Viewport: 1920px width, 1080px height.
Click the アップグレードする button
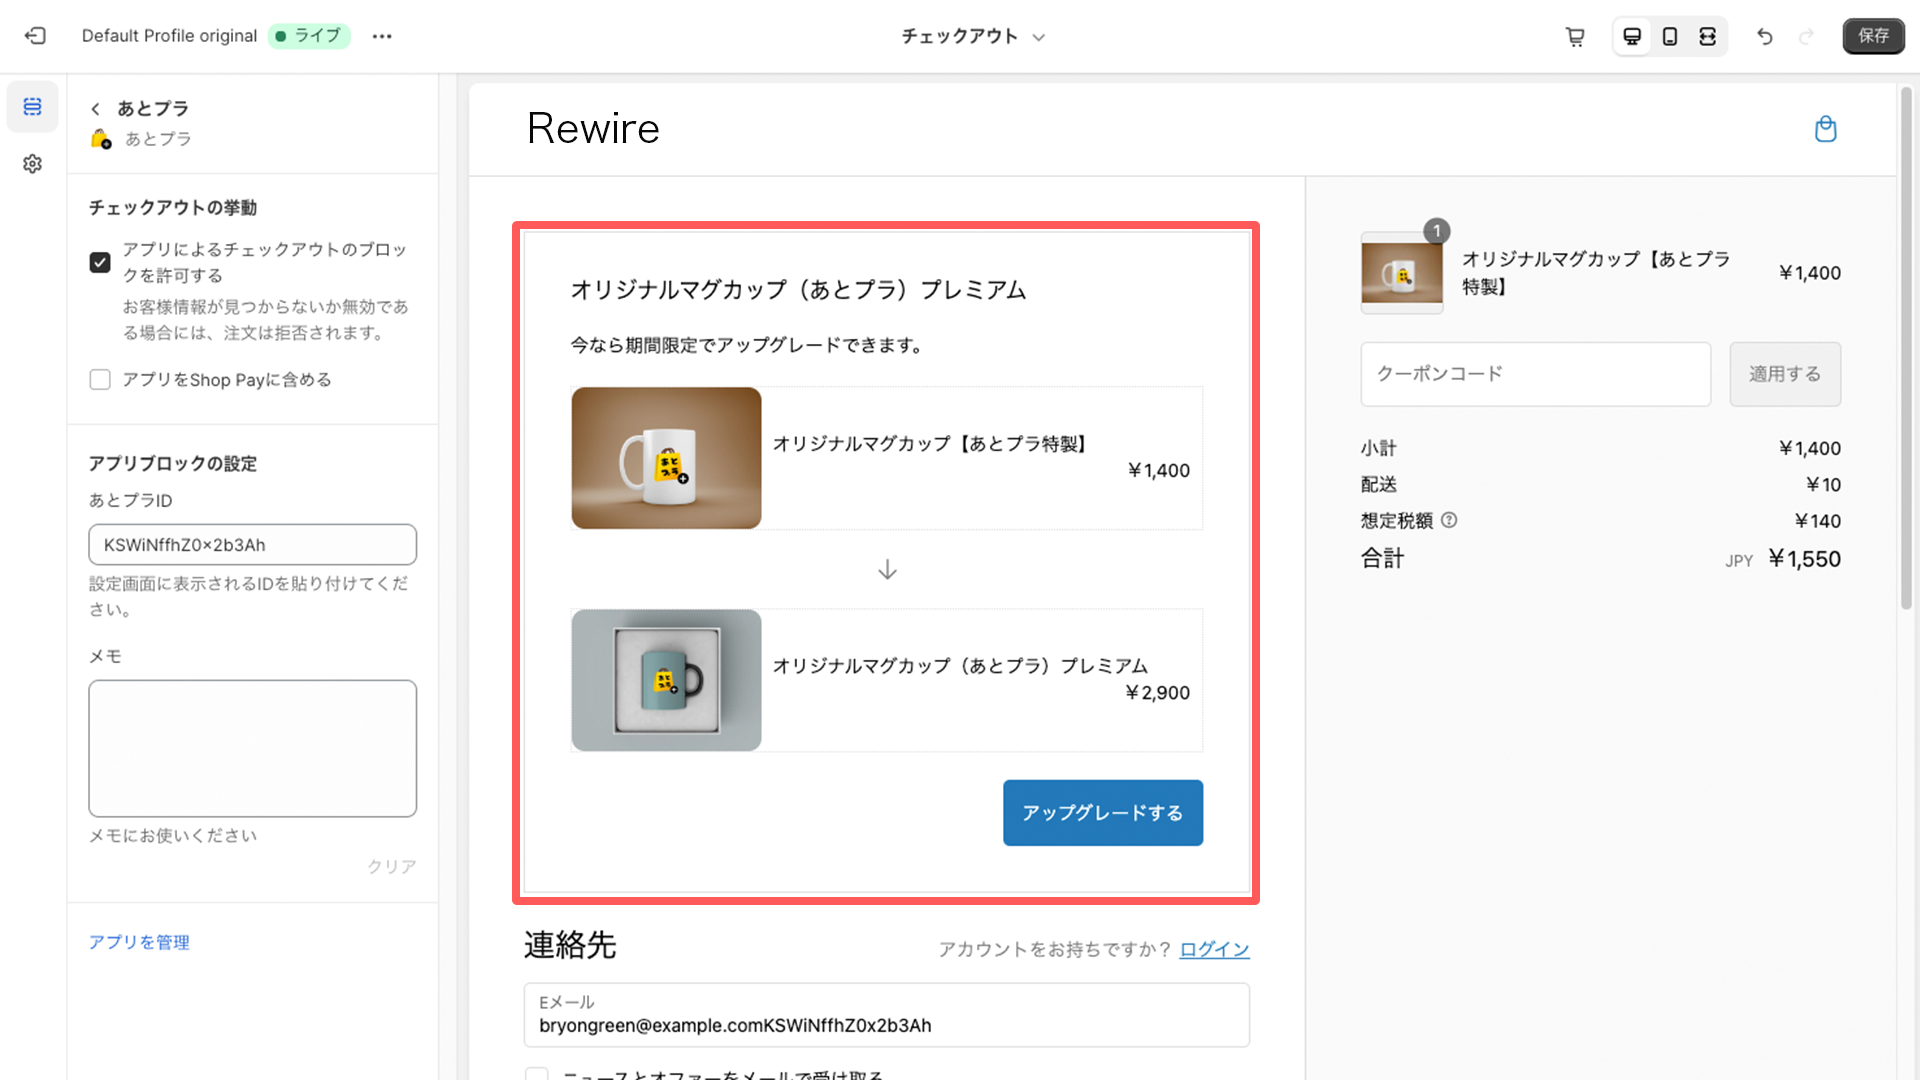pyautogui.click(x=1103, y=813)
